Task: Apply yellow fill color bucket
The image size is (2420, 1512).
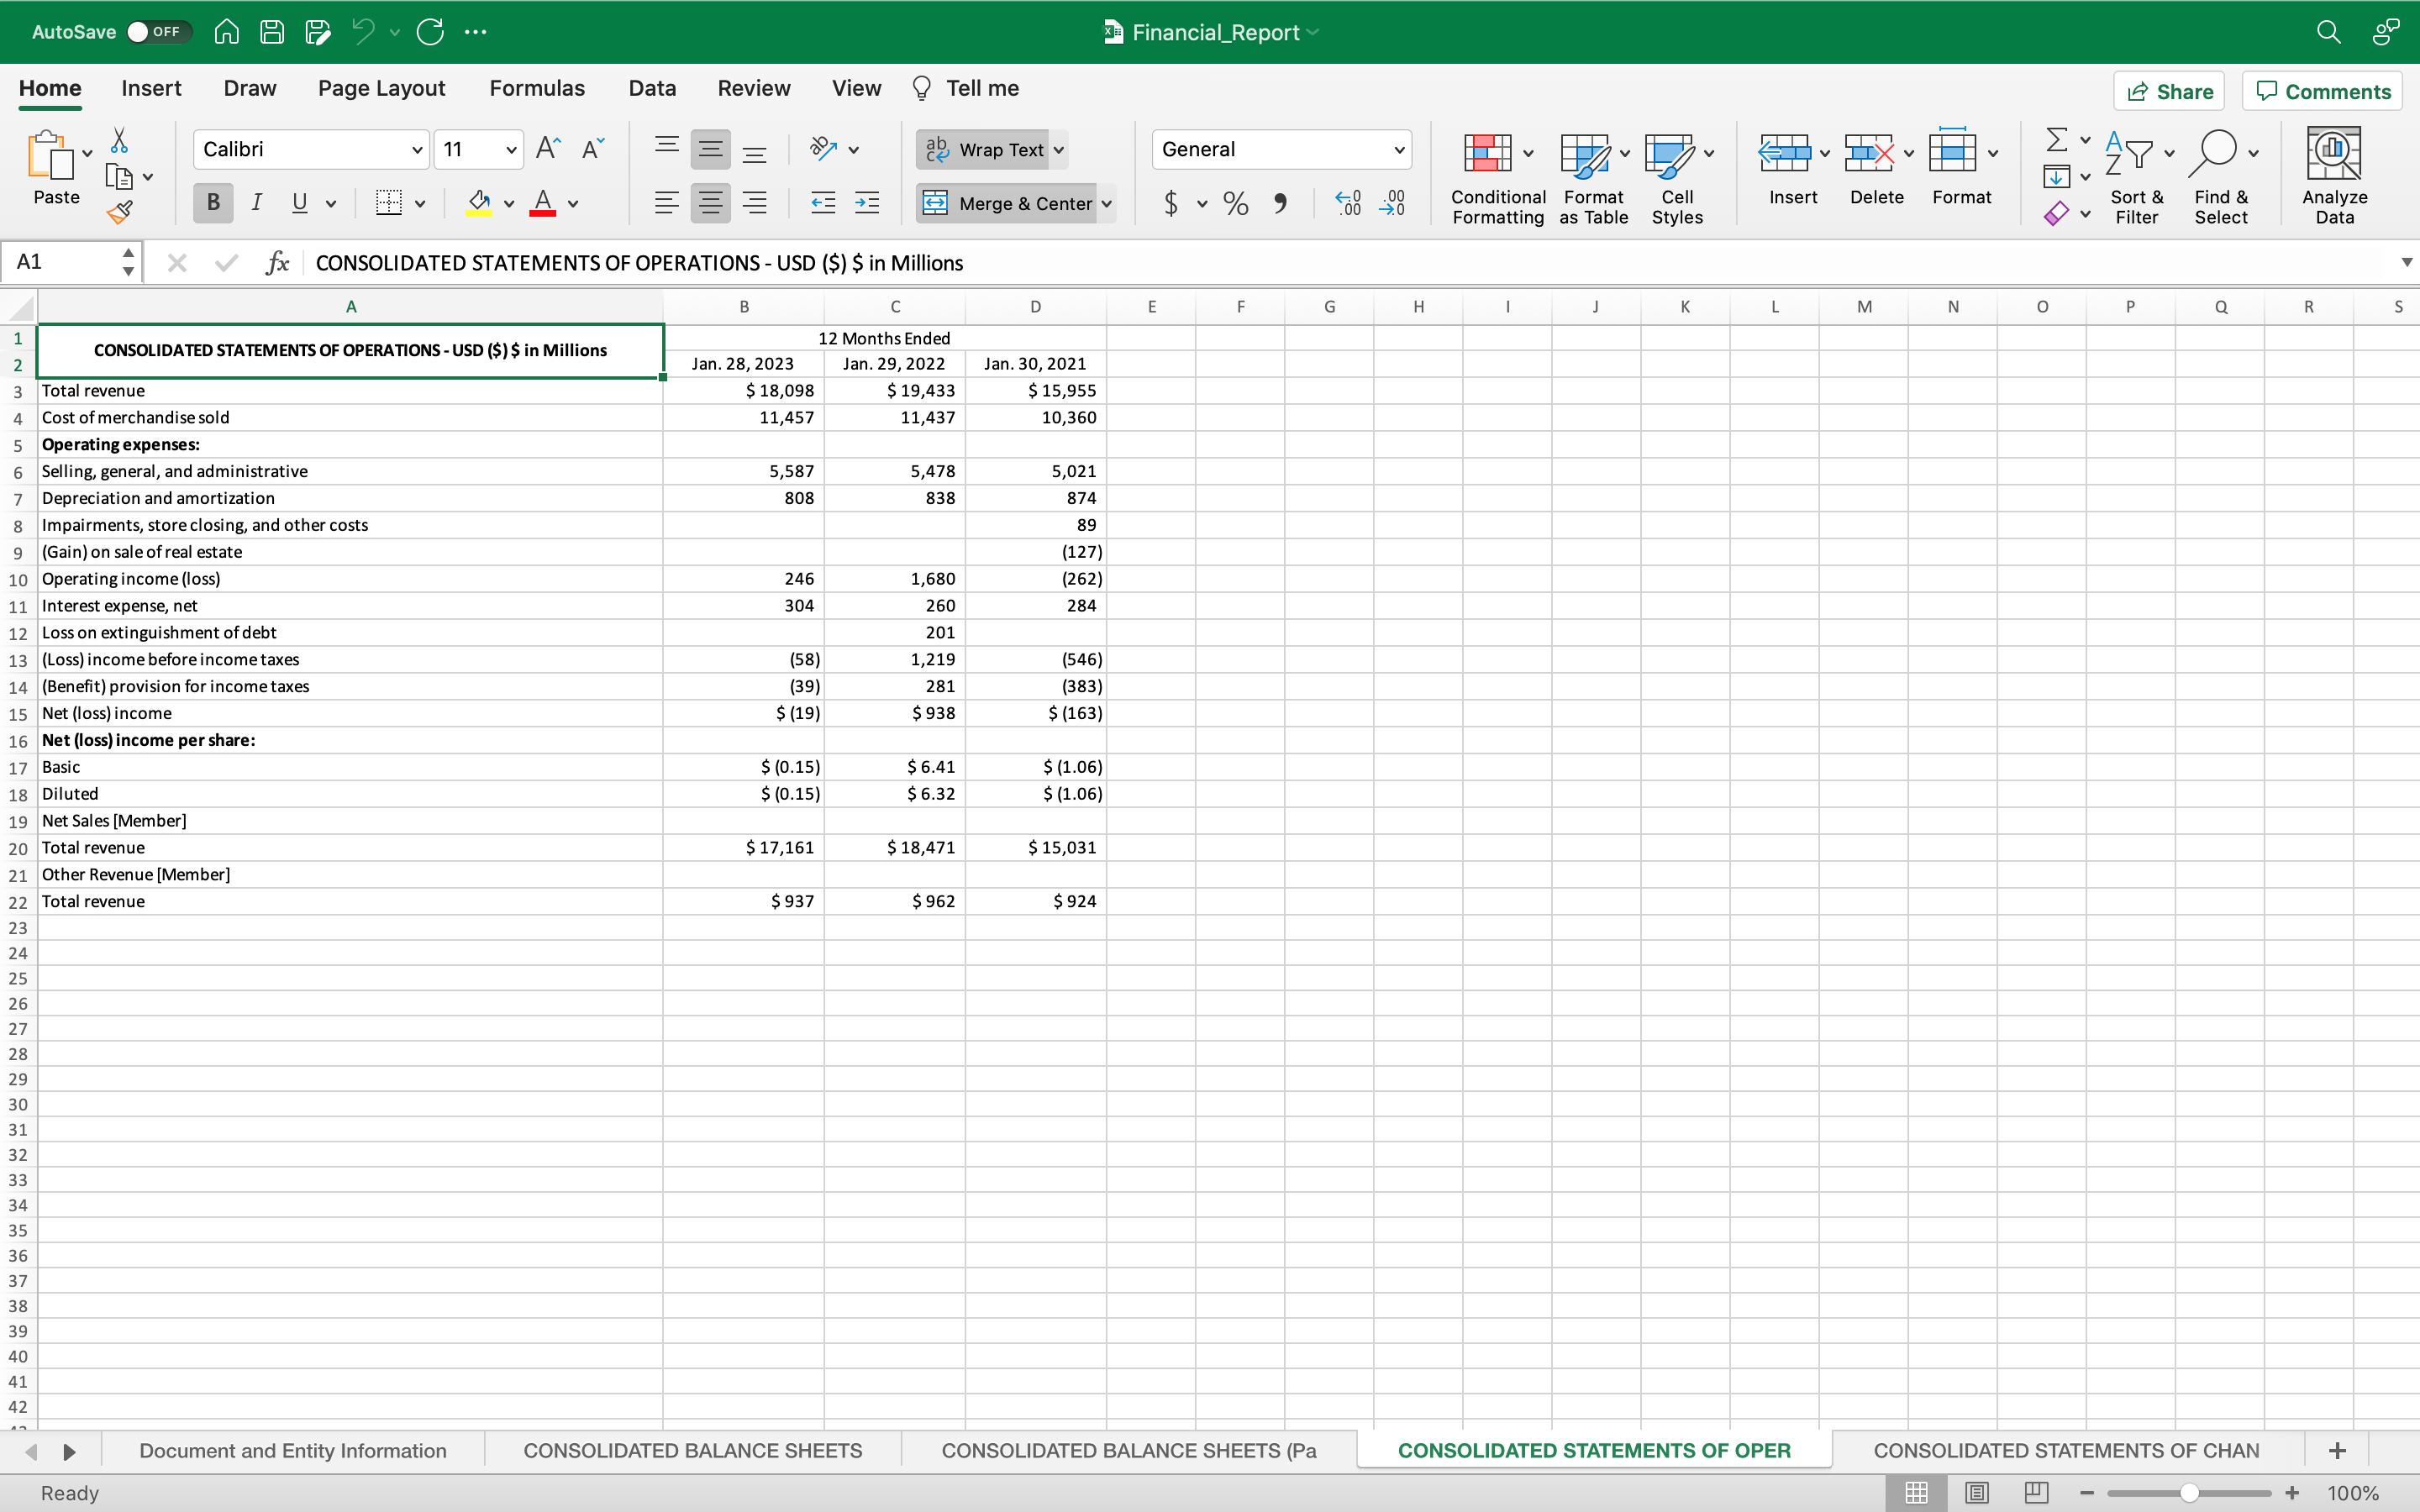Action: (x=479, y=203)
